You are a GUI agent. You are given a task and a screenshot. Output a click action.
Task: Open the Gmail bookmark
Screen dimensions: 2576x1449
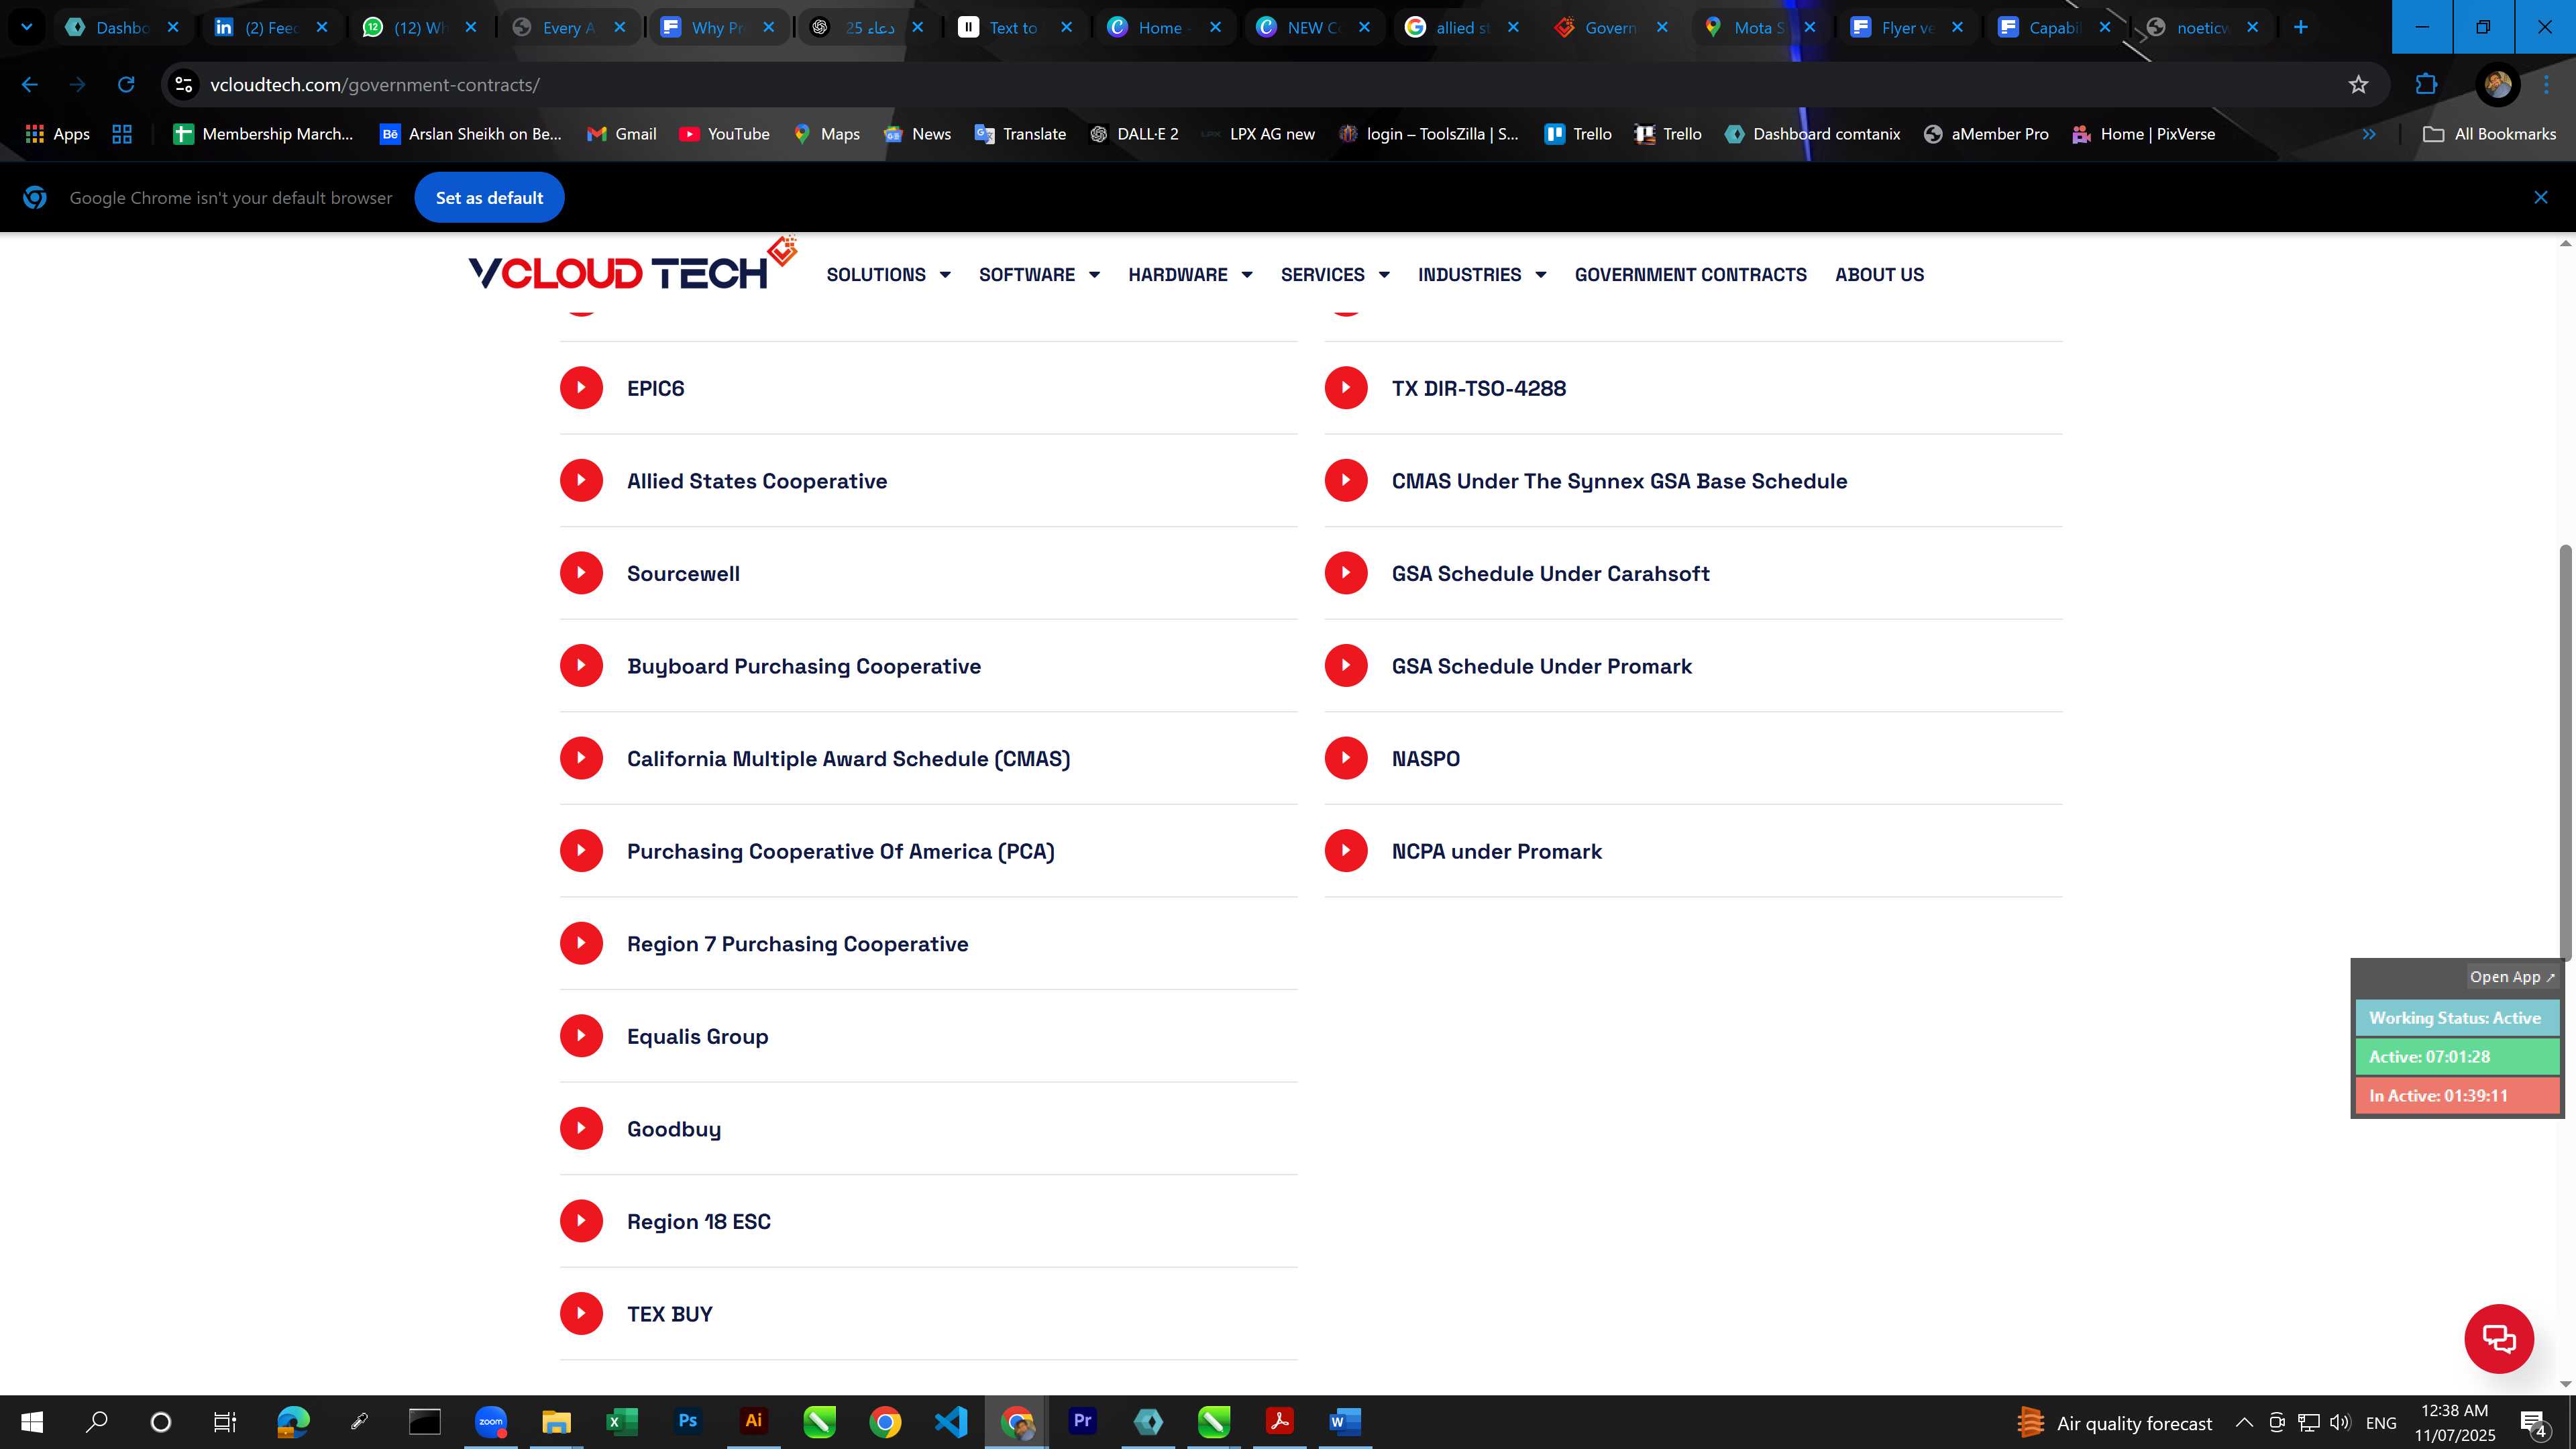tap(621, 134)
